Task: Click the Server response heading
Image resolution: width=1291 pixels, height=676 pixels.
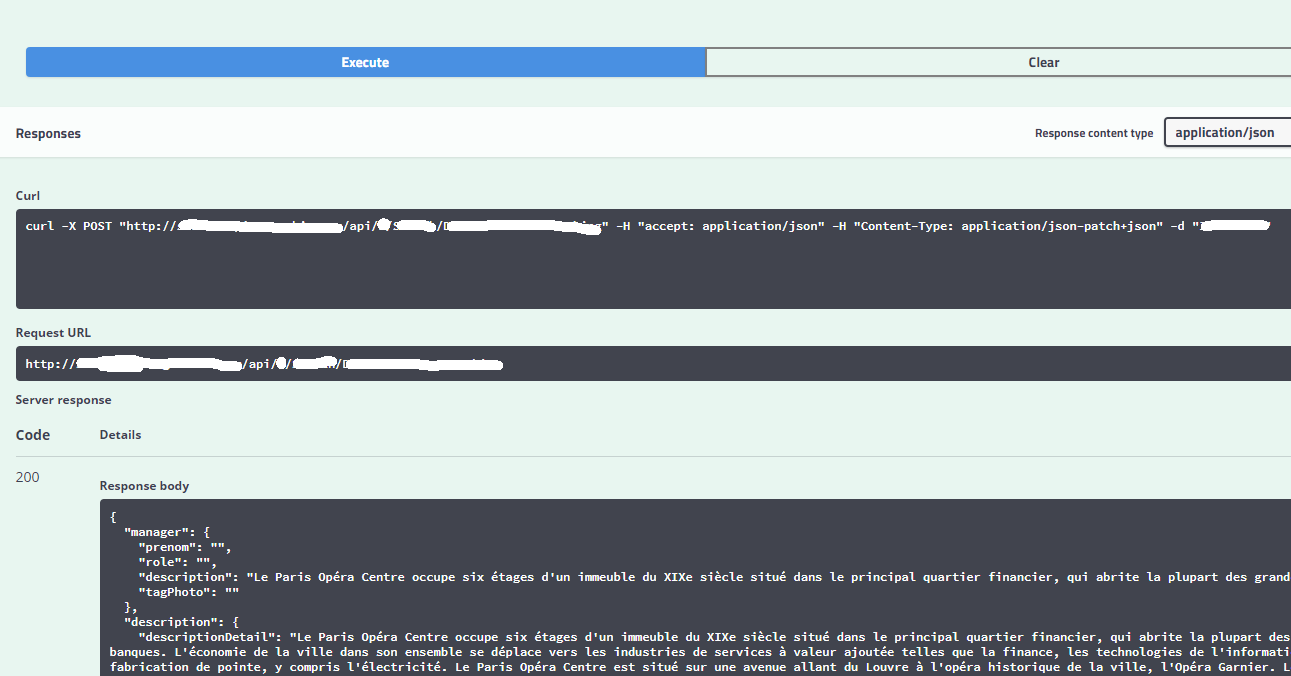Action: pyautogui.click(x=63, y=400)
